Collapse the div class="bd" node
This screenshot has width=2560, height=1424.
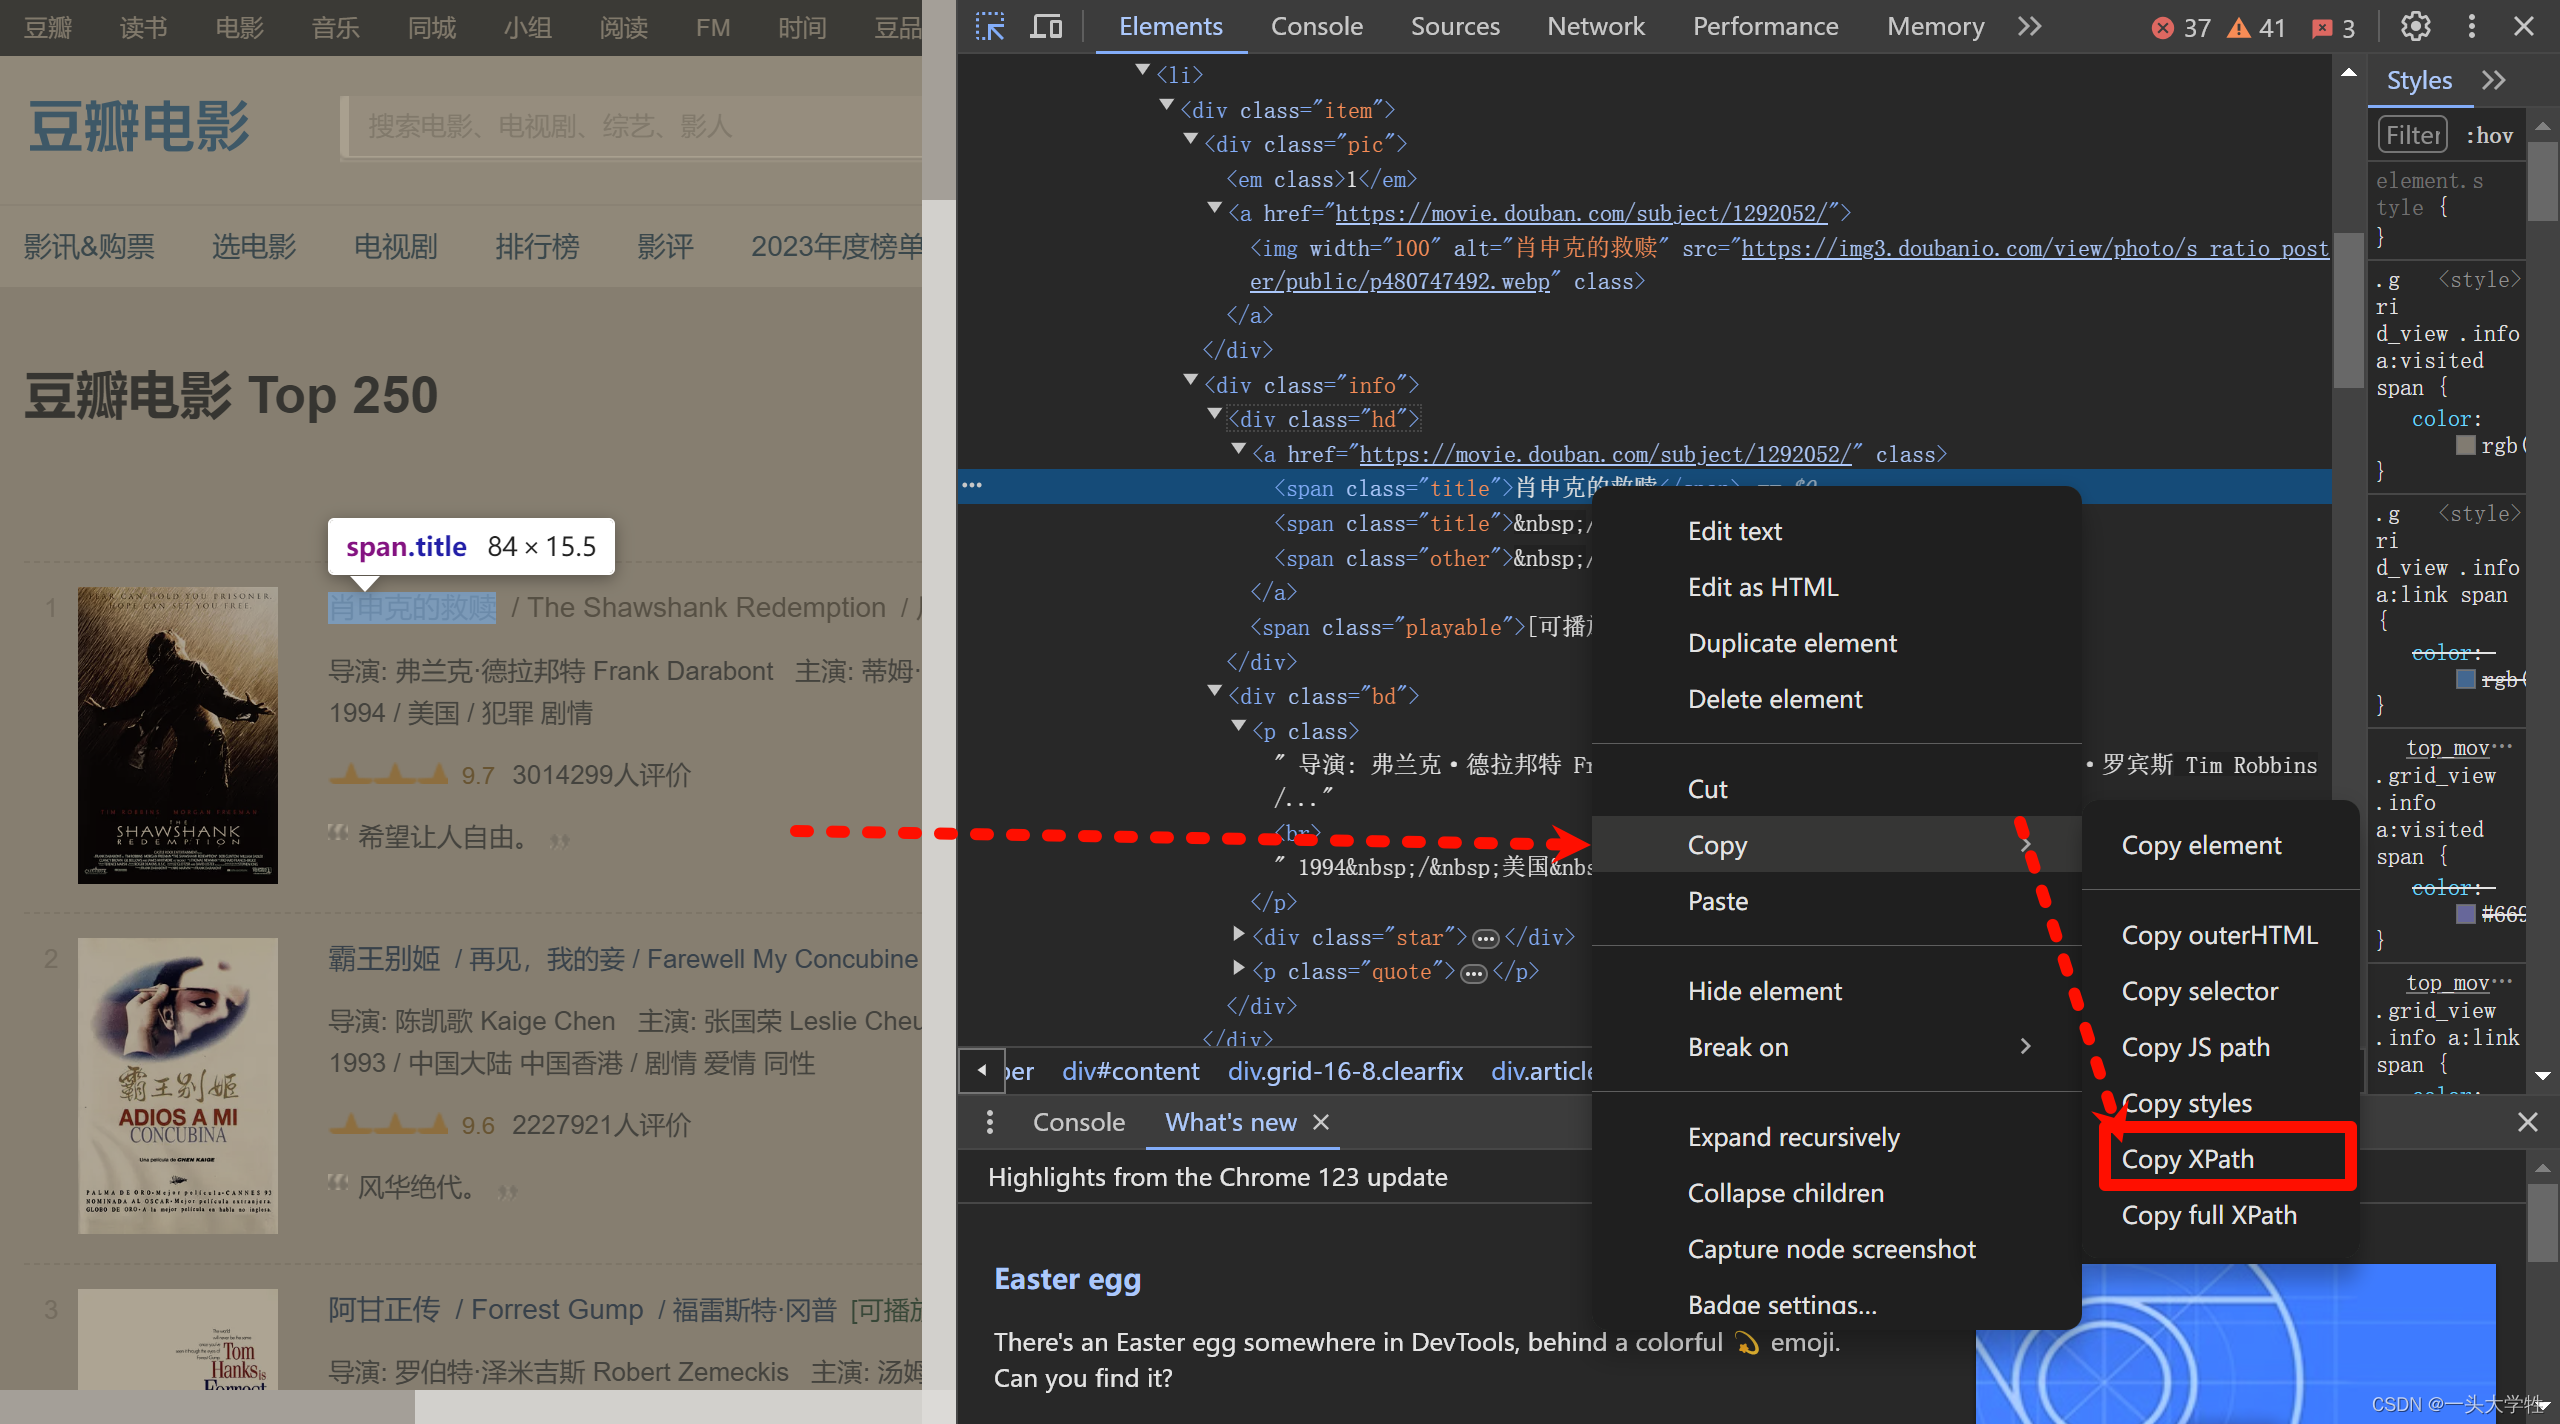[1215, 692]
